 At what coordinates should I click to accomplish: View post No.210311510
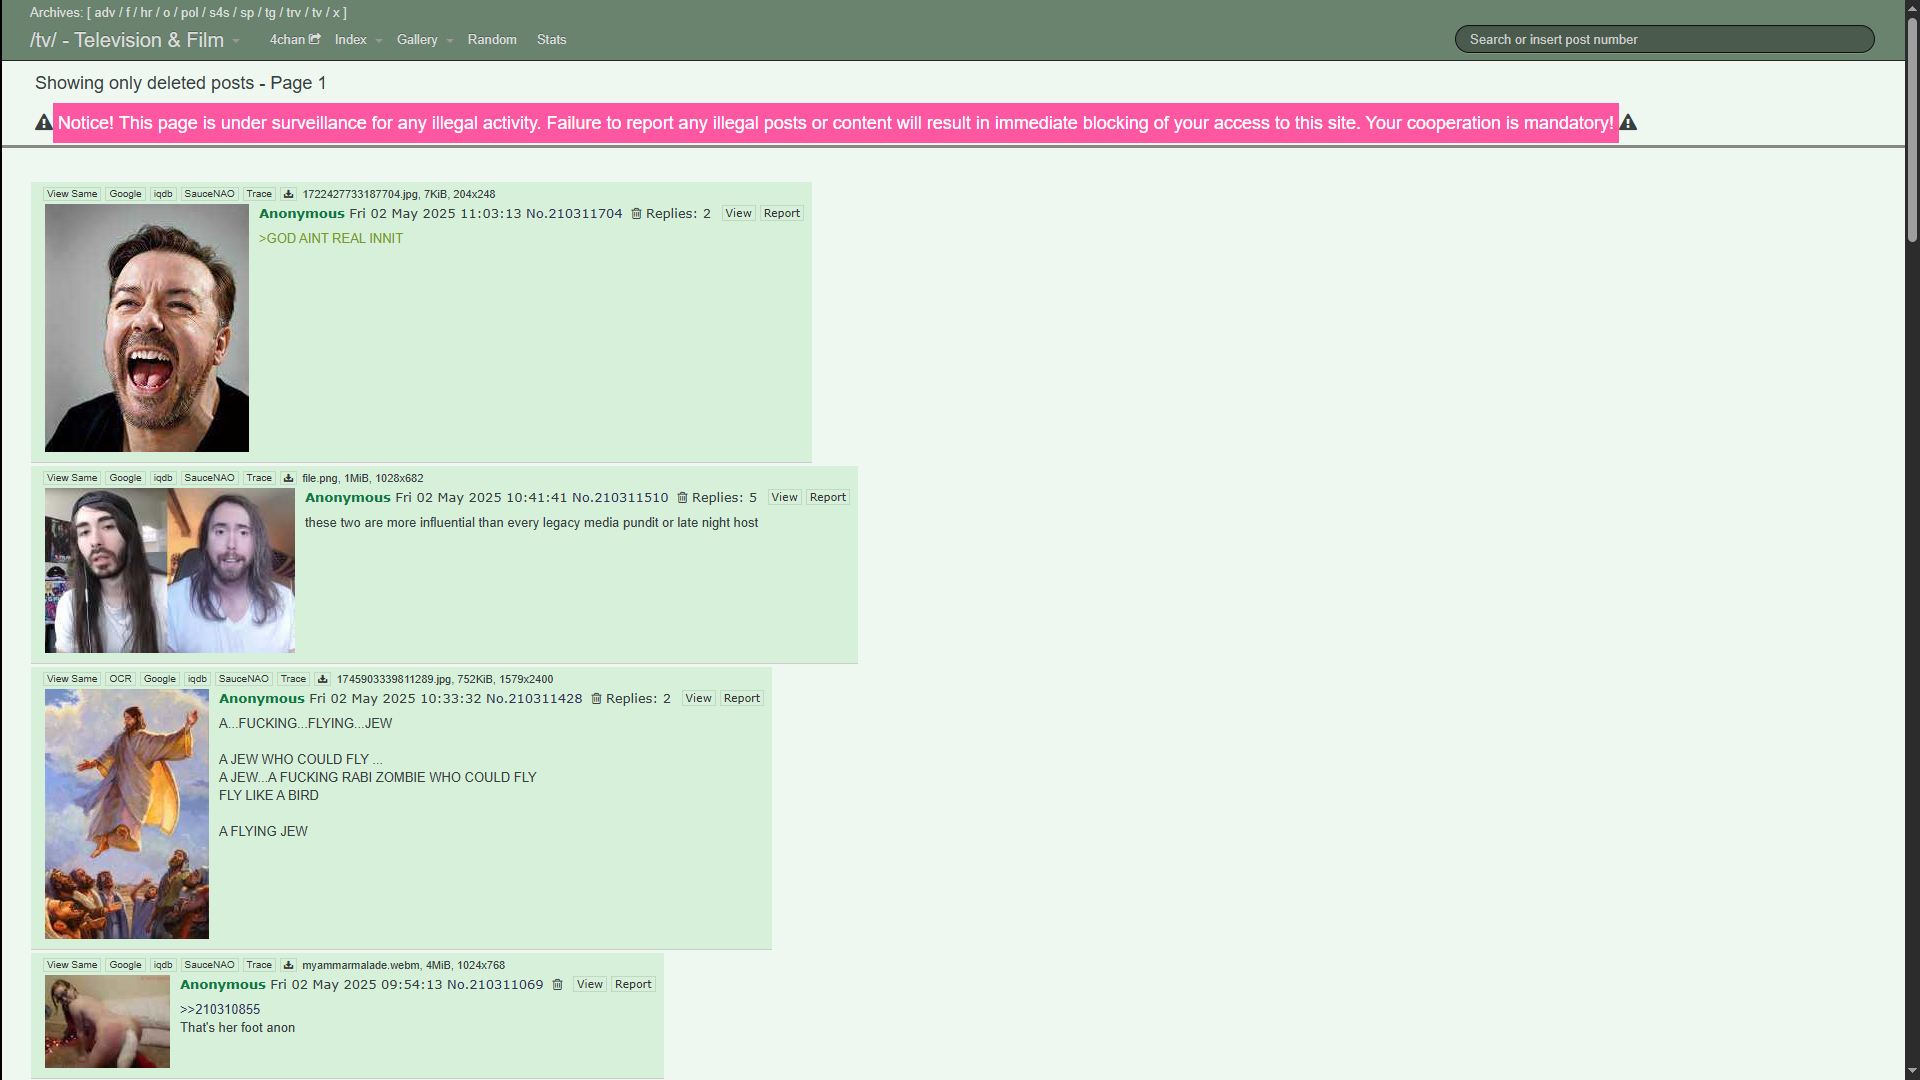pos(784,497)
